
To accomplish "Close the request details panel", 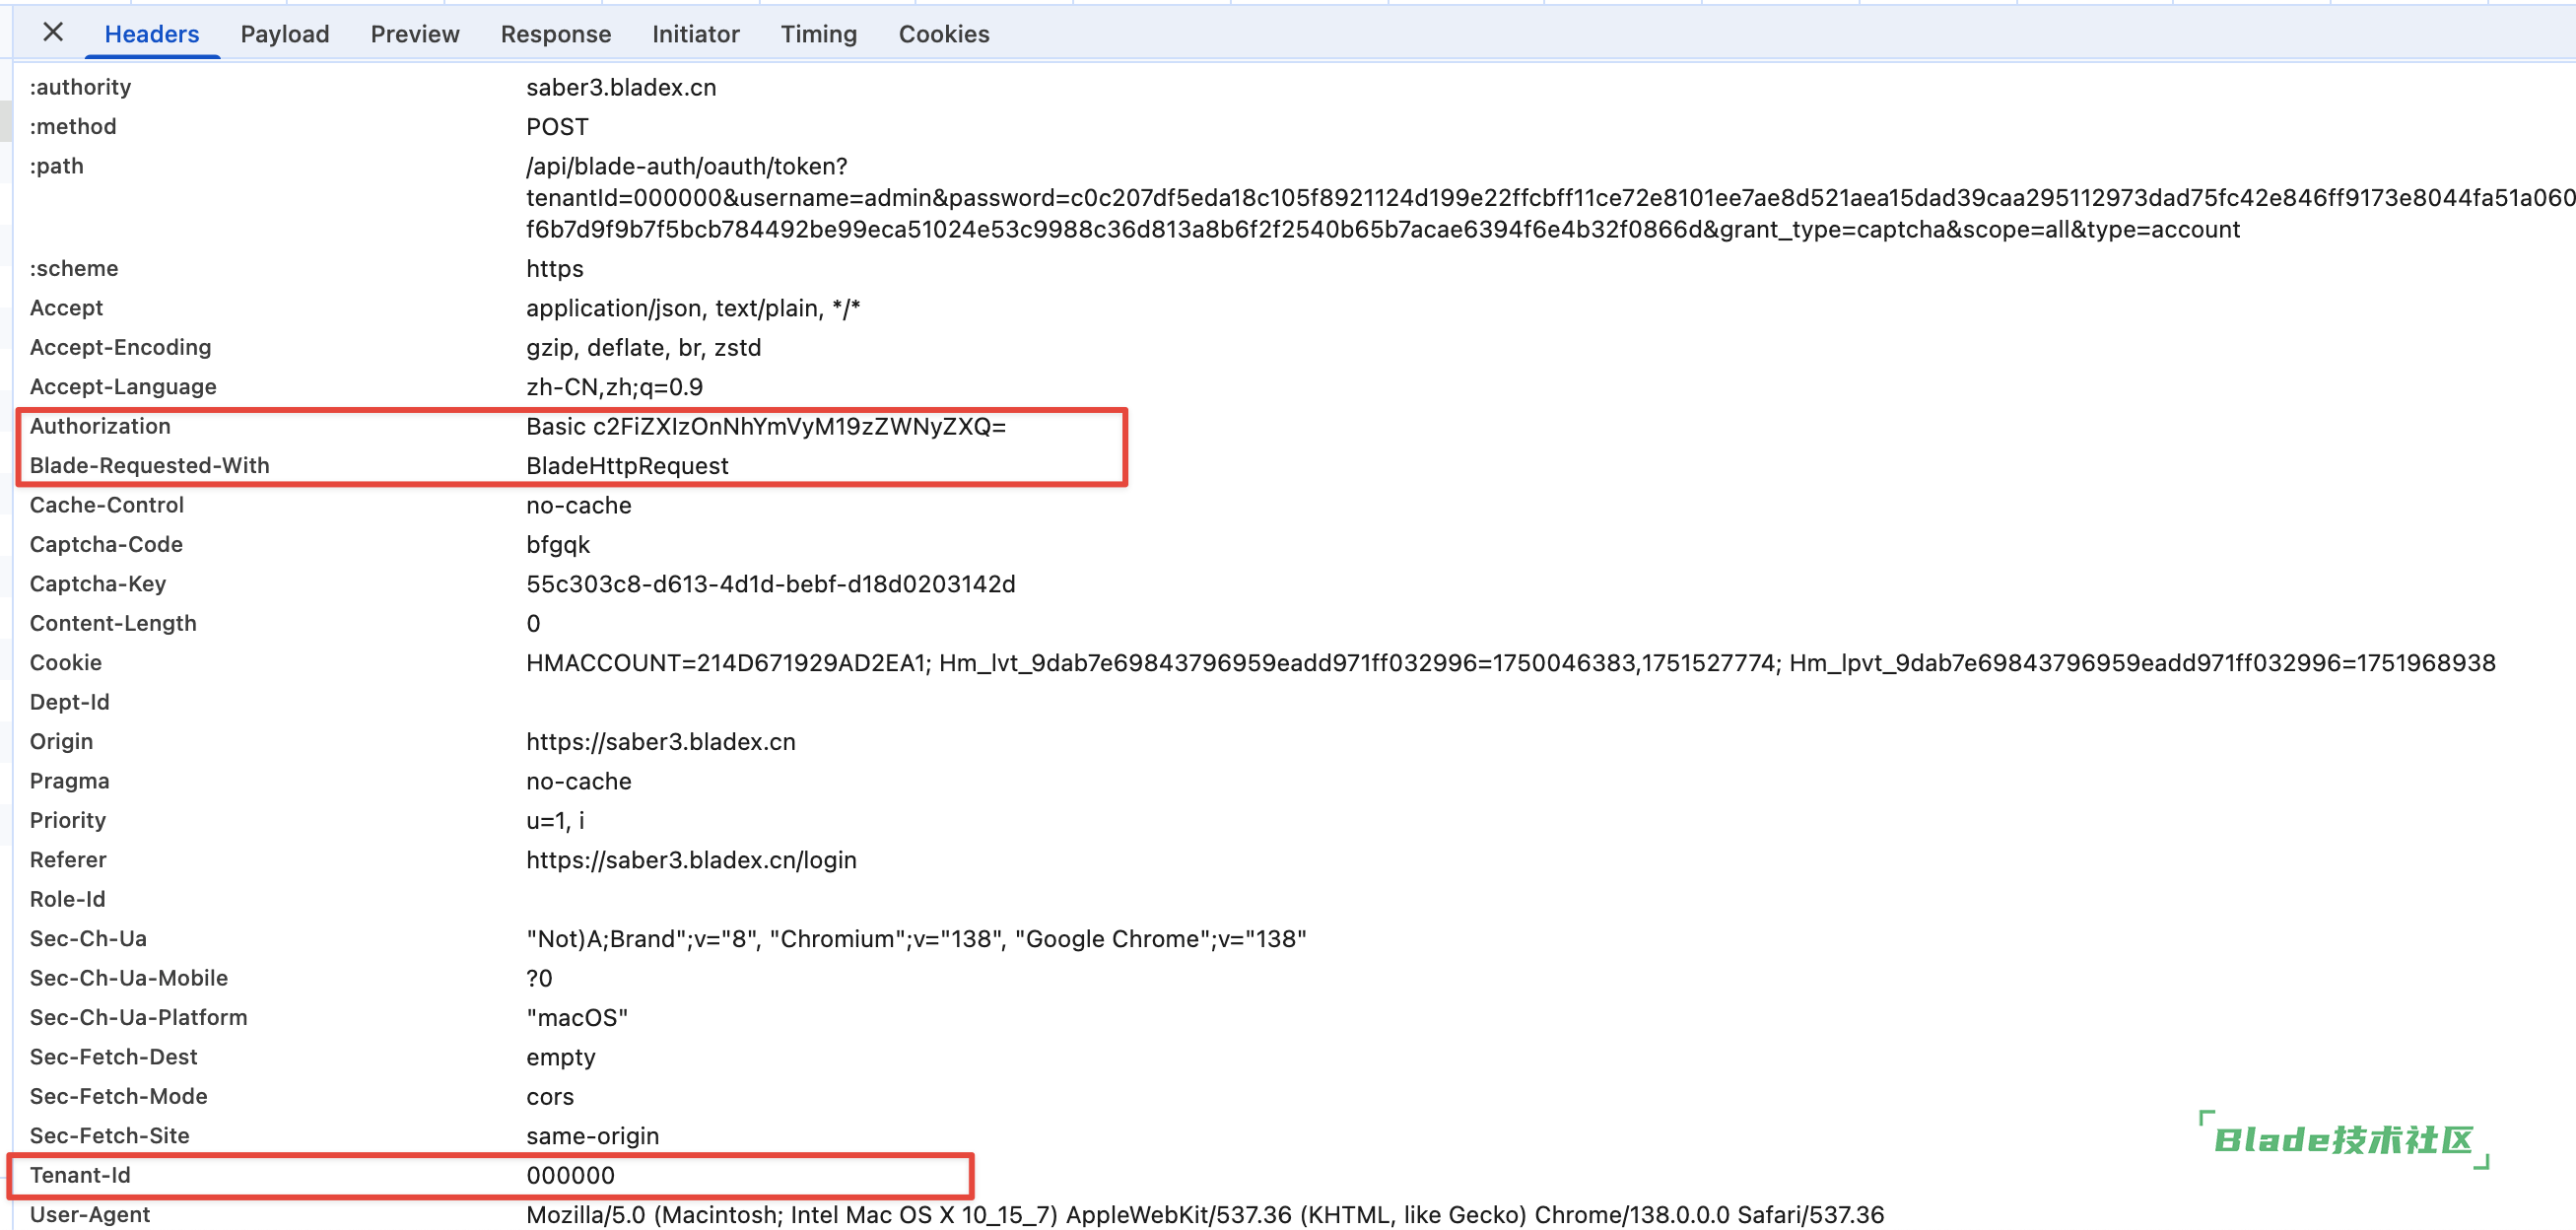I will (x=53, y=33).
